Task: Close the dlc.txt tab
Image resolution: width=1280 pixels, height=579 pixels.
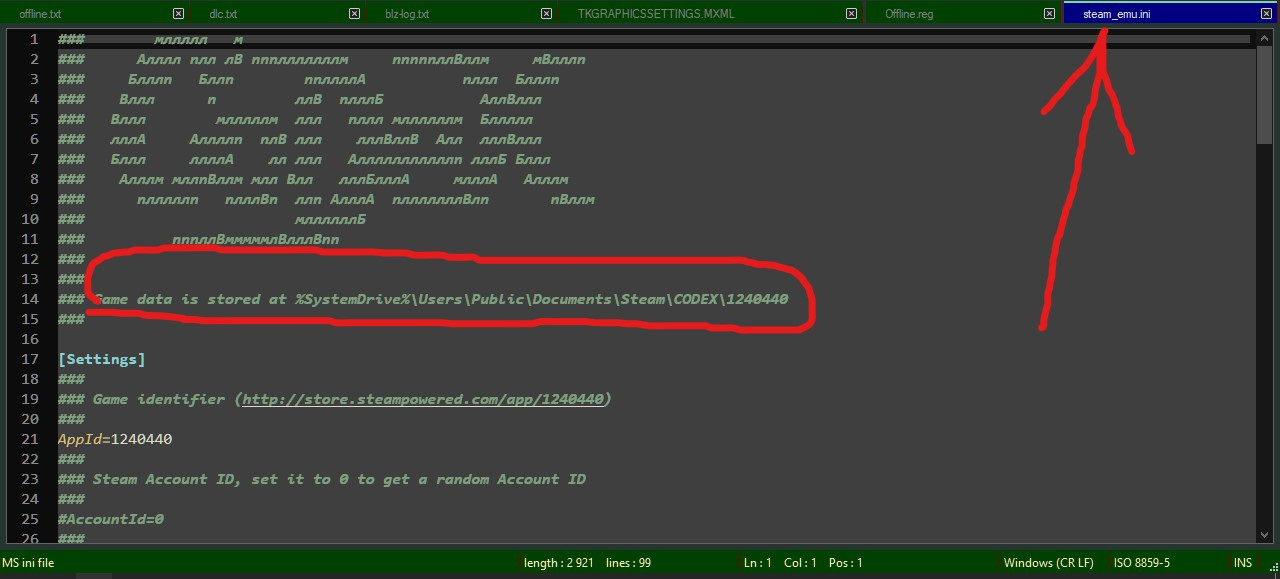Action: 354,14
